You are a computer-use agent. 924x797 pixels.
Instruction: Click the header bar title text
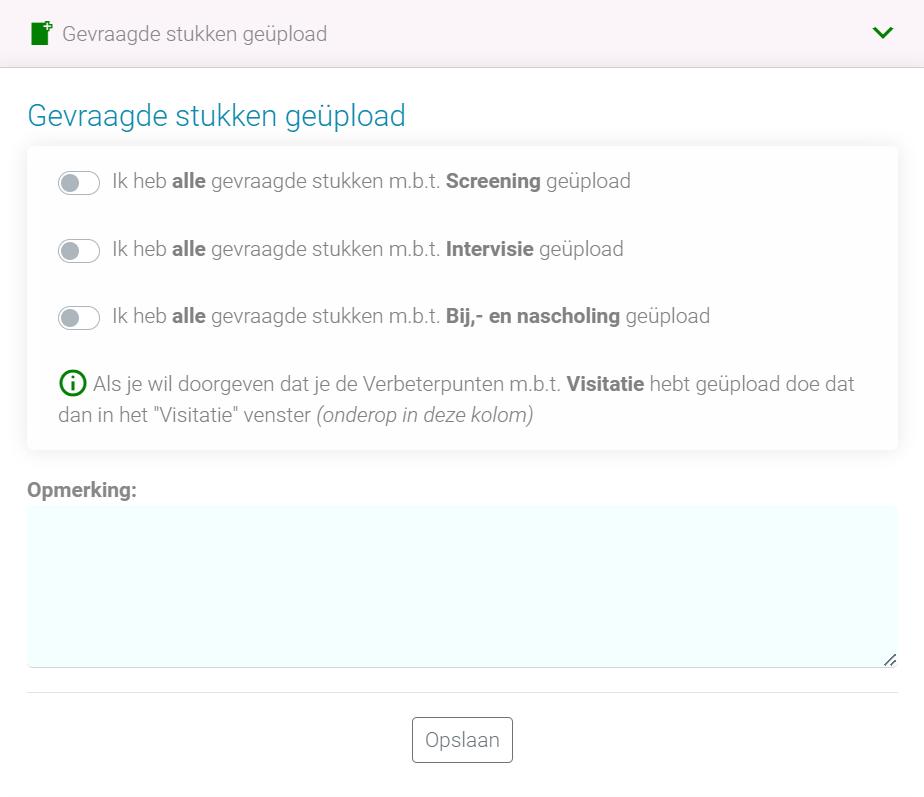[194, 34]
